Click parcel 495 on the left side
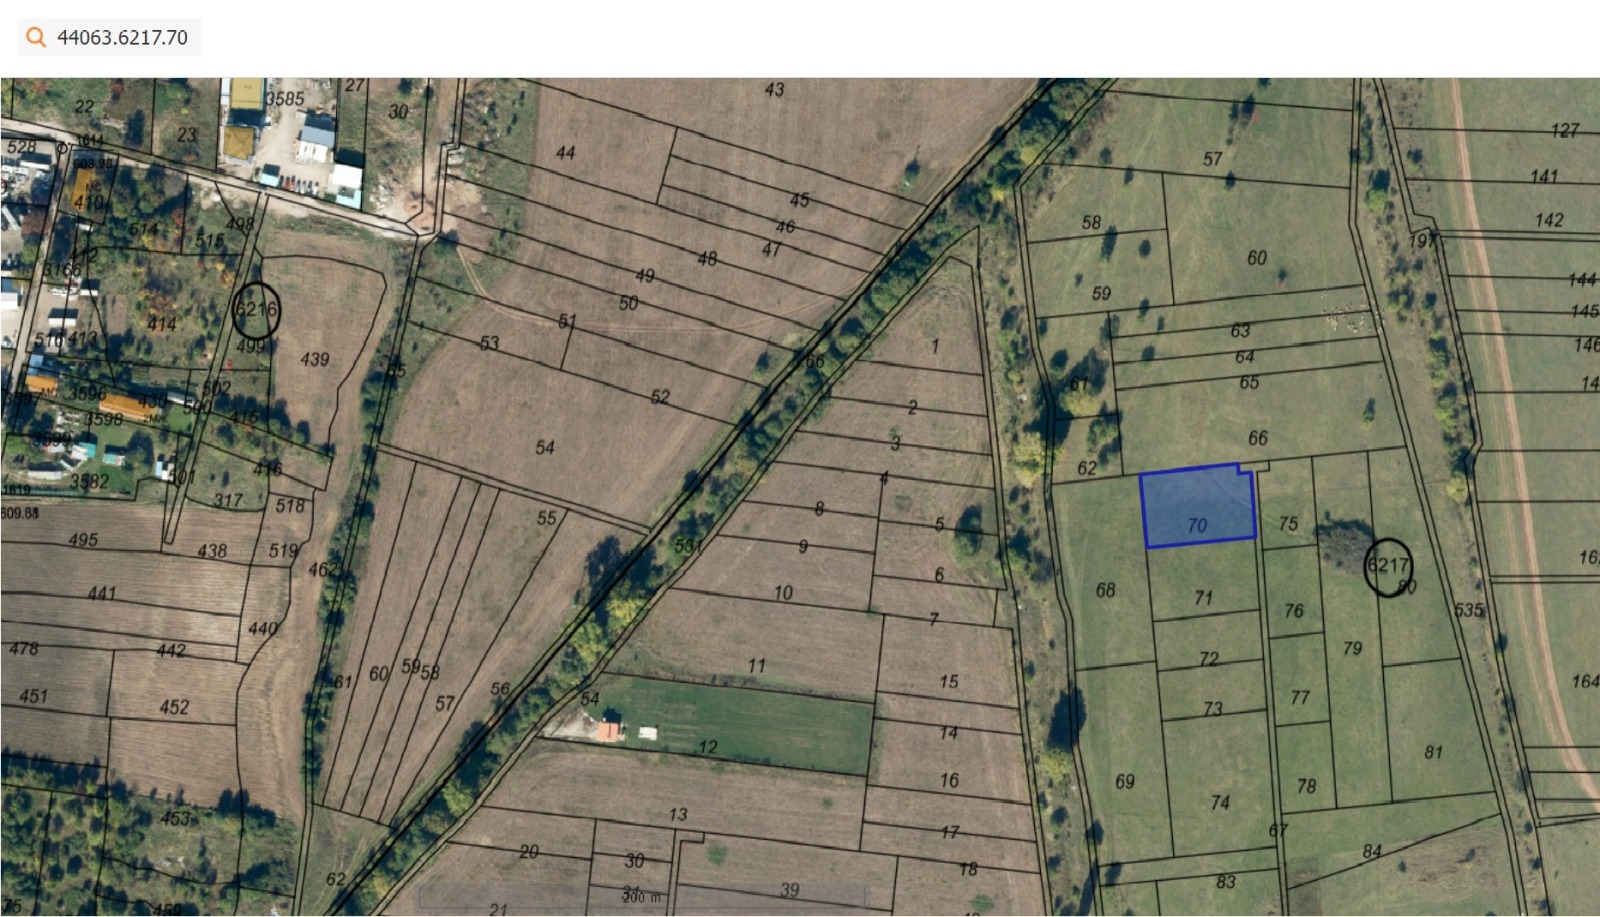Screen dimensions: 1600x917 [x=83, y=540]
